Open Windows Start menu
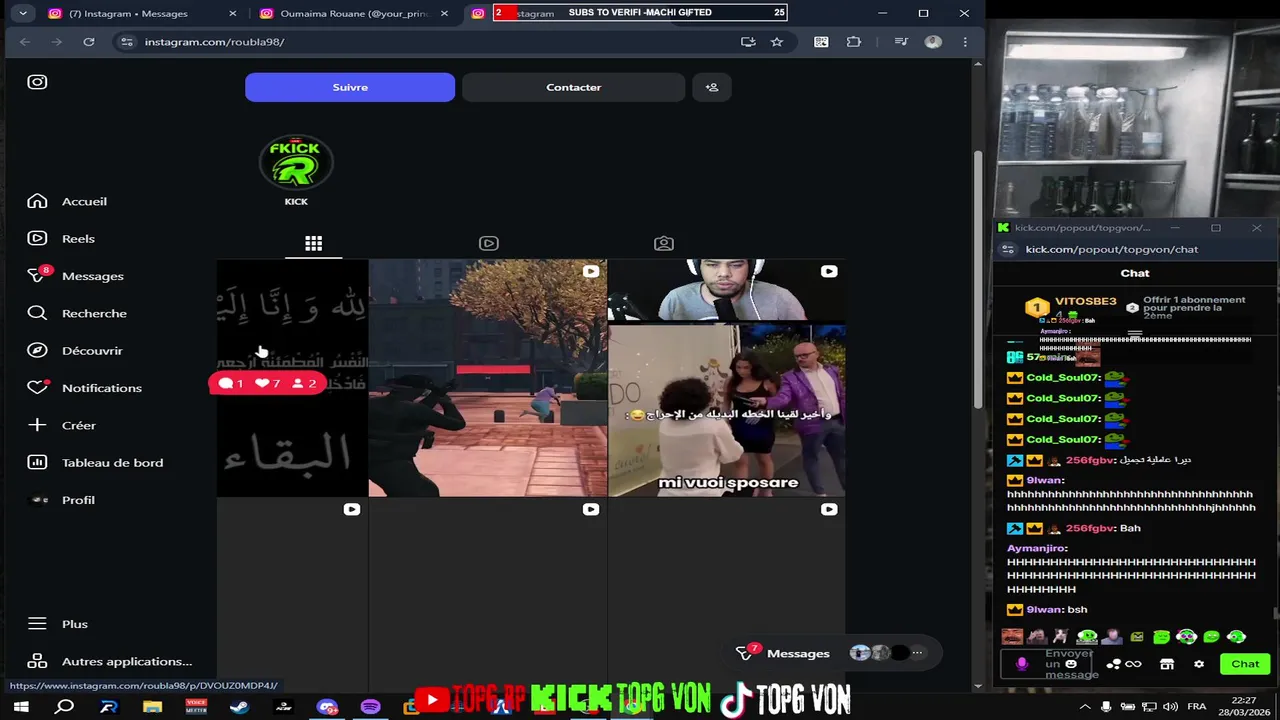Image resolution: width=1280 pixels, height=720 pixels. pos(21,707)
